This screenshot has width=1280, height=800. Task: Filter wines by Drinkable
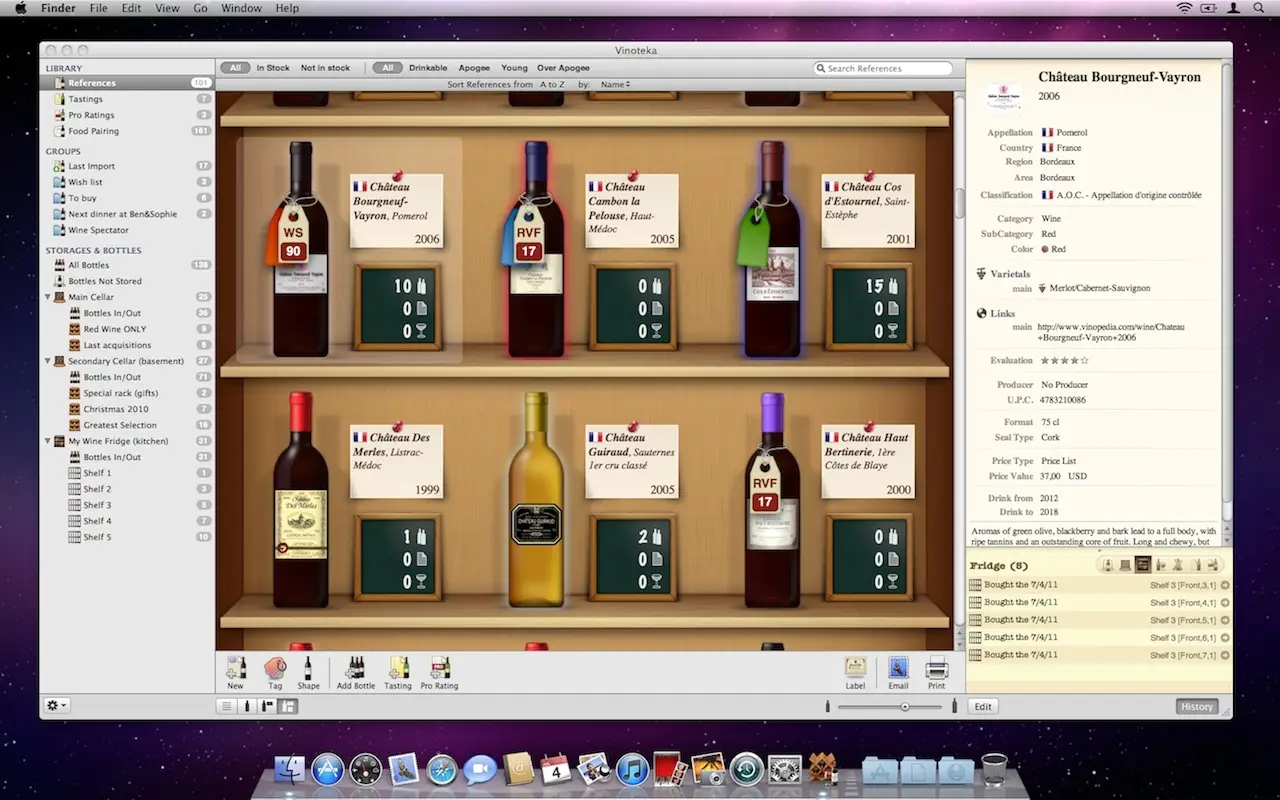click(428, 68)
